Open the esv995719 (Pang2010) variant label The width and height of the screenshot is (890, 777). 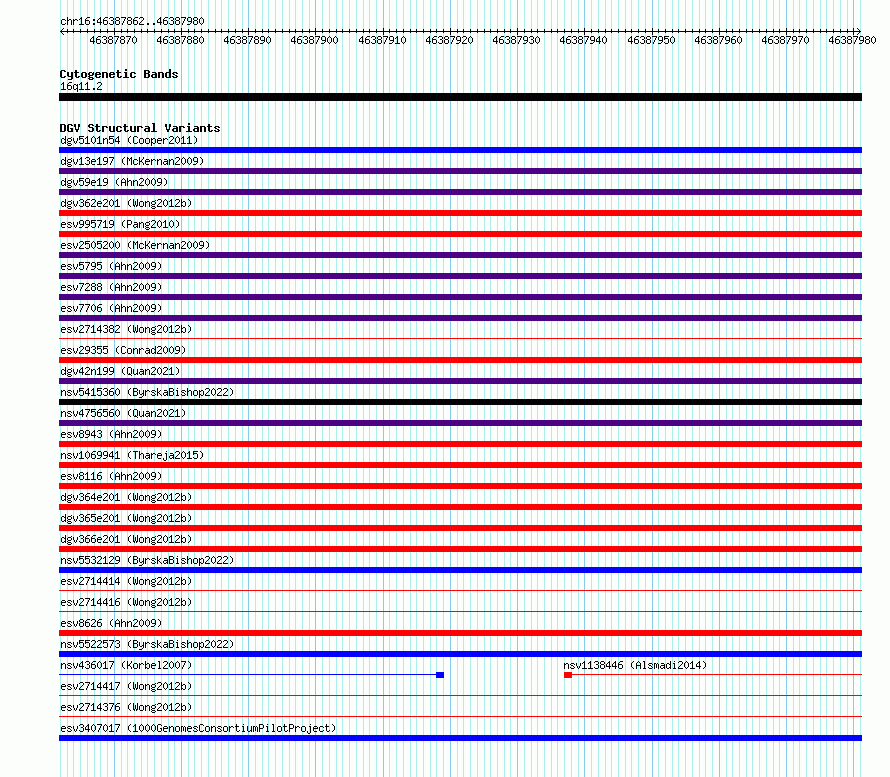point(120,224)
